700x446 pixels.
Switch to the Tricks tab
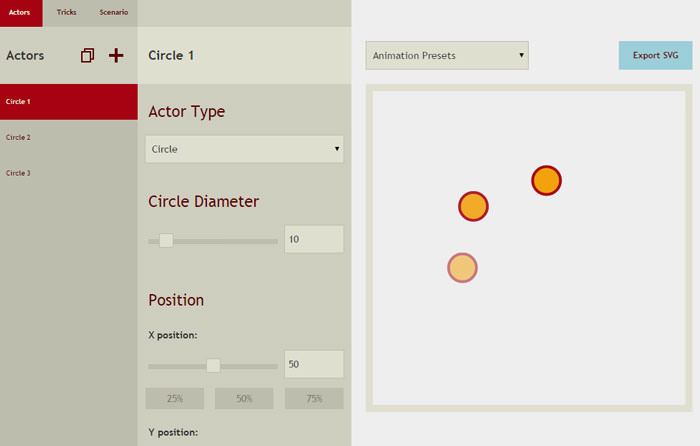point(66,12)
